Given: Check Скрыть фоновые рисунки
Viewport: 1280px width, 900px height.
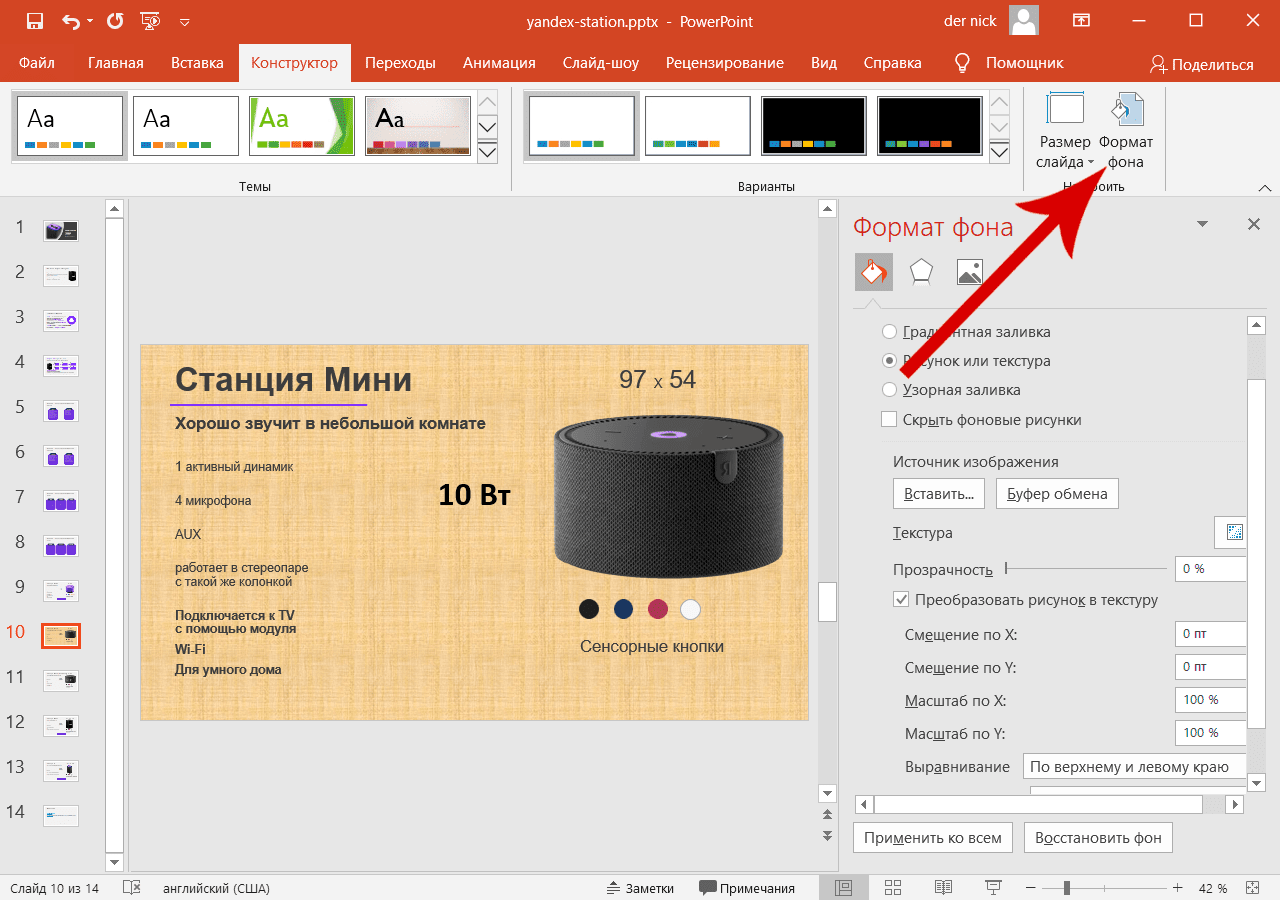Looking at the screenshot, I should pyautogui.click(x=889, y=420).
